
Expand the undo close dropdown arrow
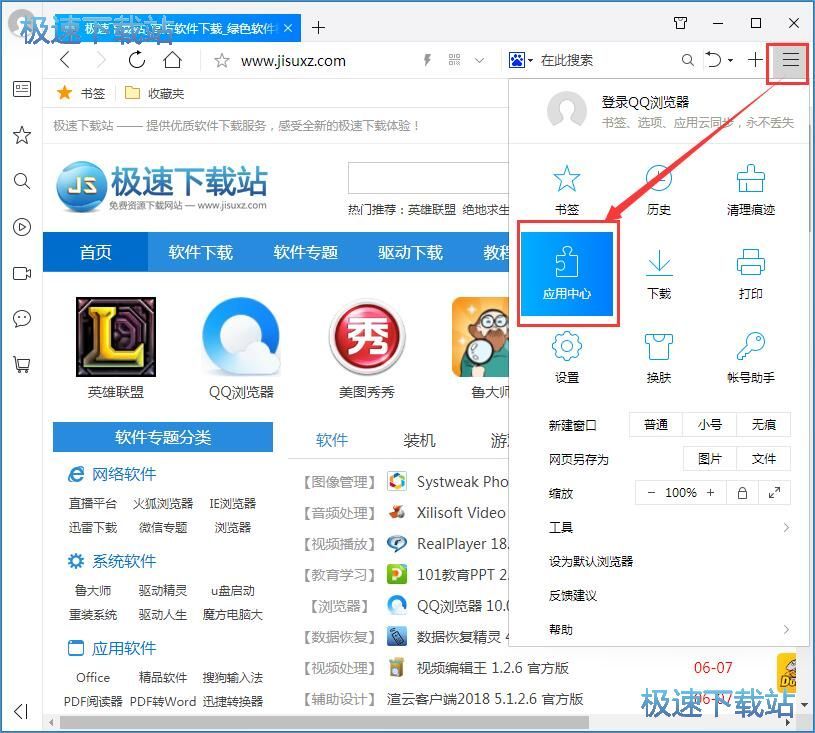point(730,61)
